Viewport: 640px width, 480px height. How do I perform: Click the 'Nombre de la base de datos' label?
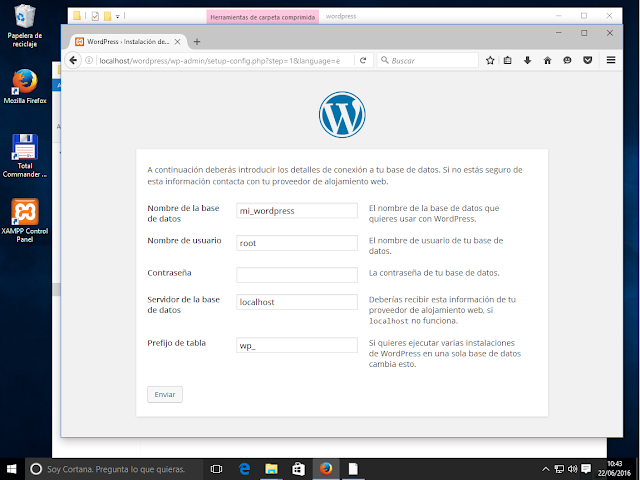pyautogui.click(x=183, y=213)
